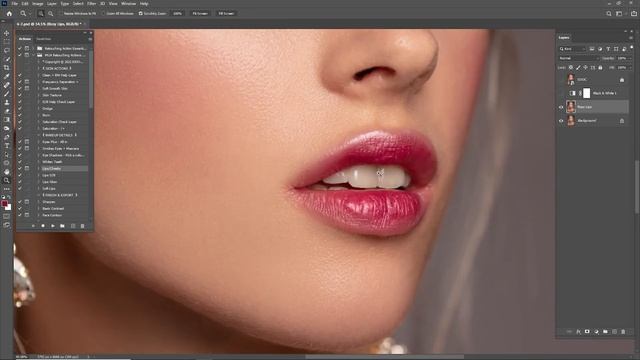The height and width of the screenshot is (360, 640).
Task: Create new action set folder icon
Action: tap(62, 226)
